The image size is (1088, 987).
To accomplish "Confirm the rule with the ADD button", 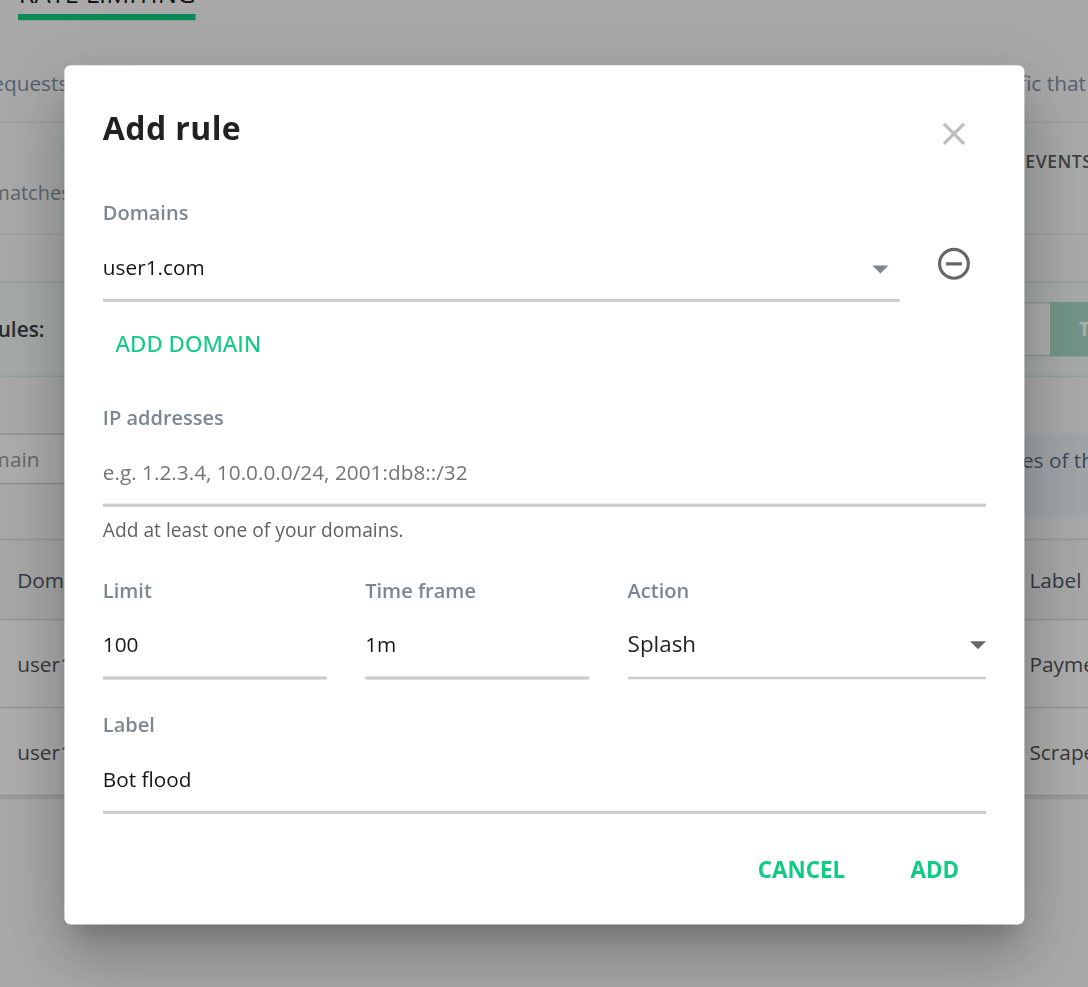I will point(934,870).
